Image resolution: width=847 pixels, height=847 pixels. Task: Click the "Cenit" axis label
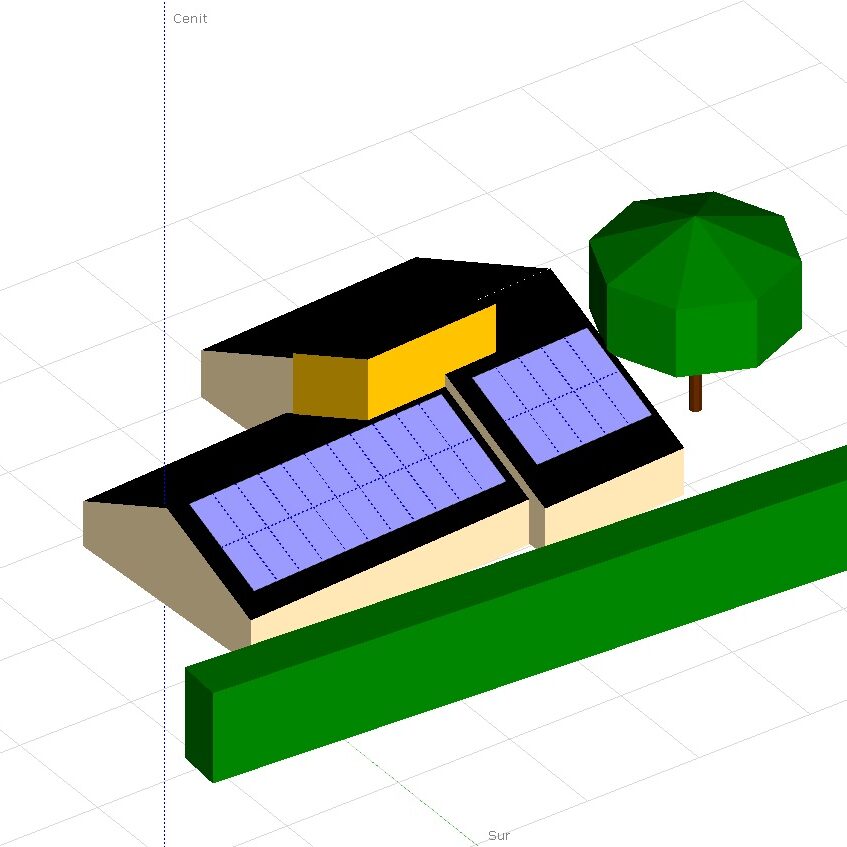(190, 19)
